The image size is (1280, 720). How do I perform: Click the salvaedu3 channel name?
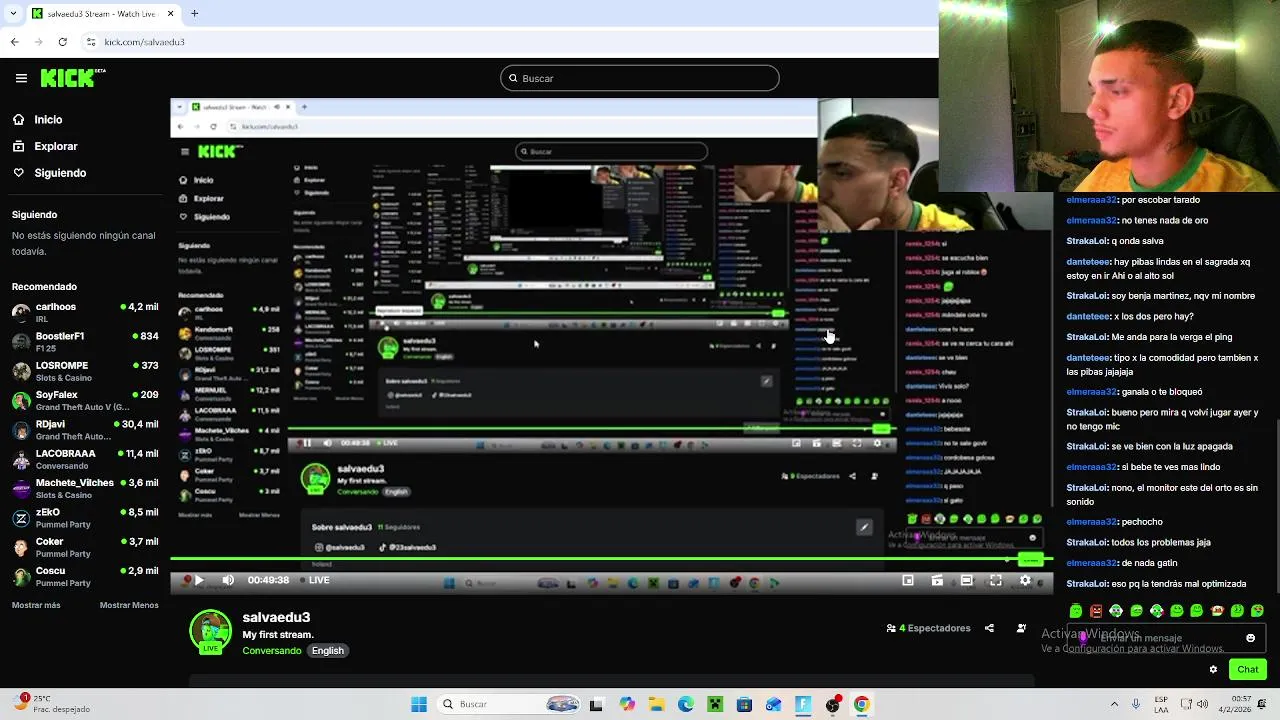(x=276, y=617)
